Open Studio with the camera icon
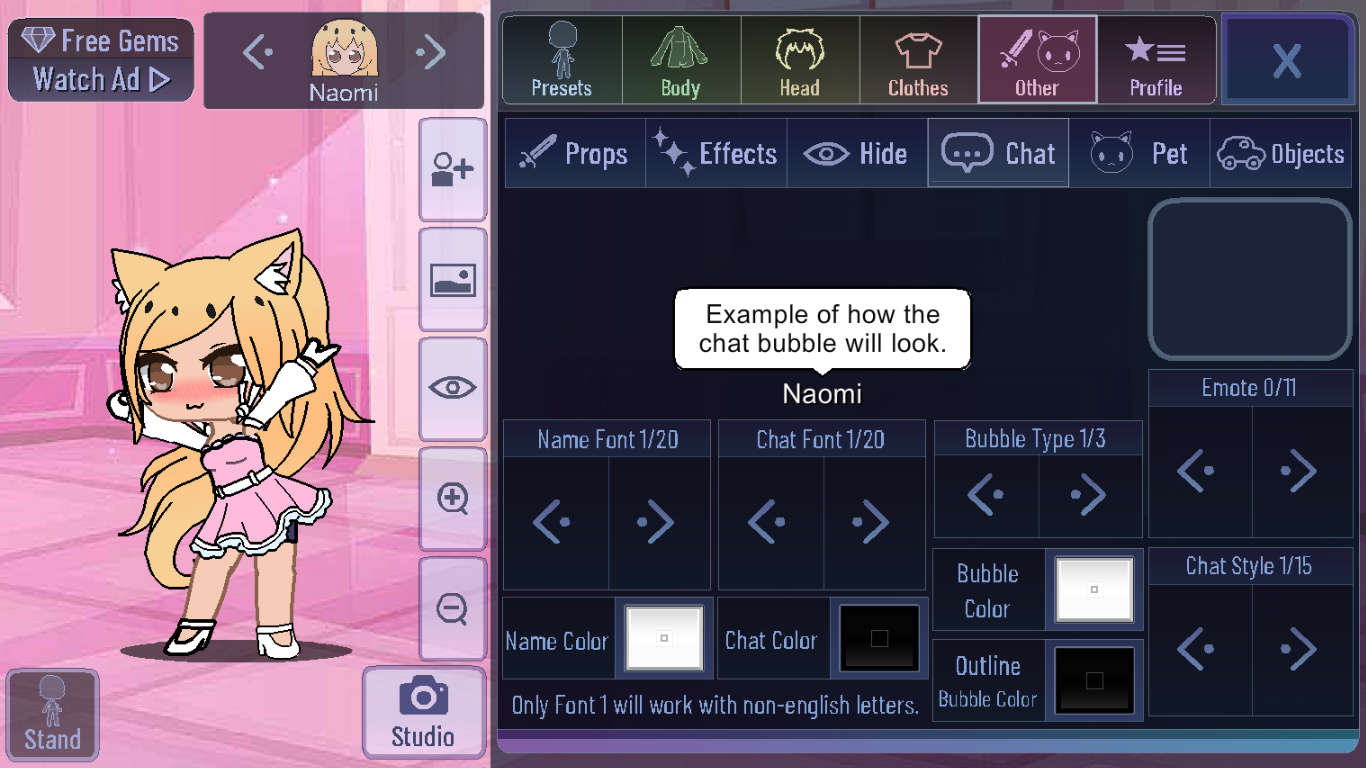 pos(423,712)
